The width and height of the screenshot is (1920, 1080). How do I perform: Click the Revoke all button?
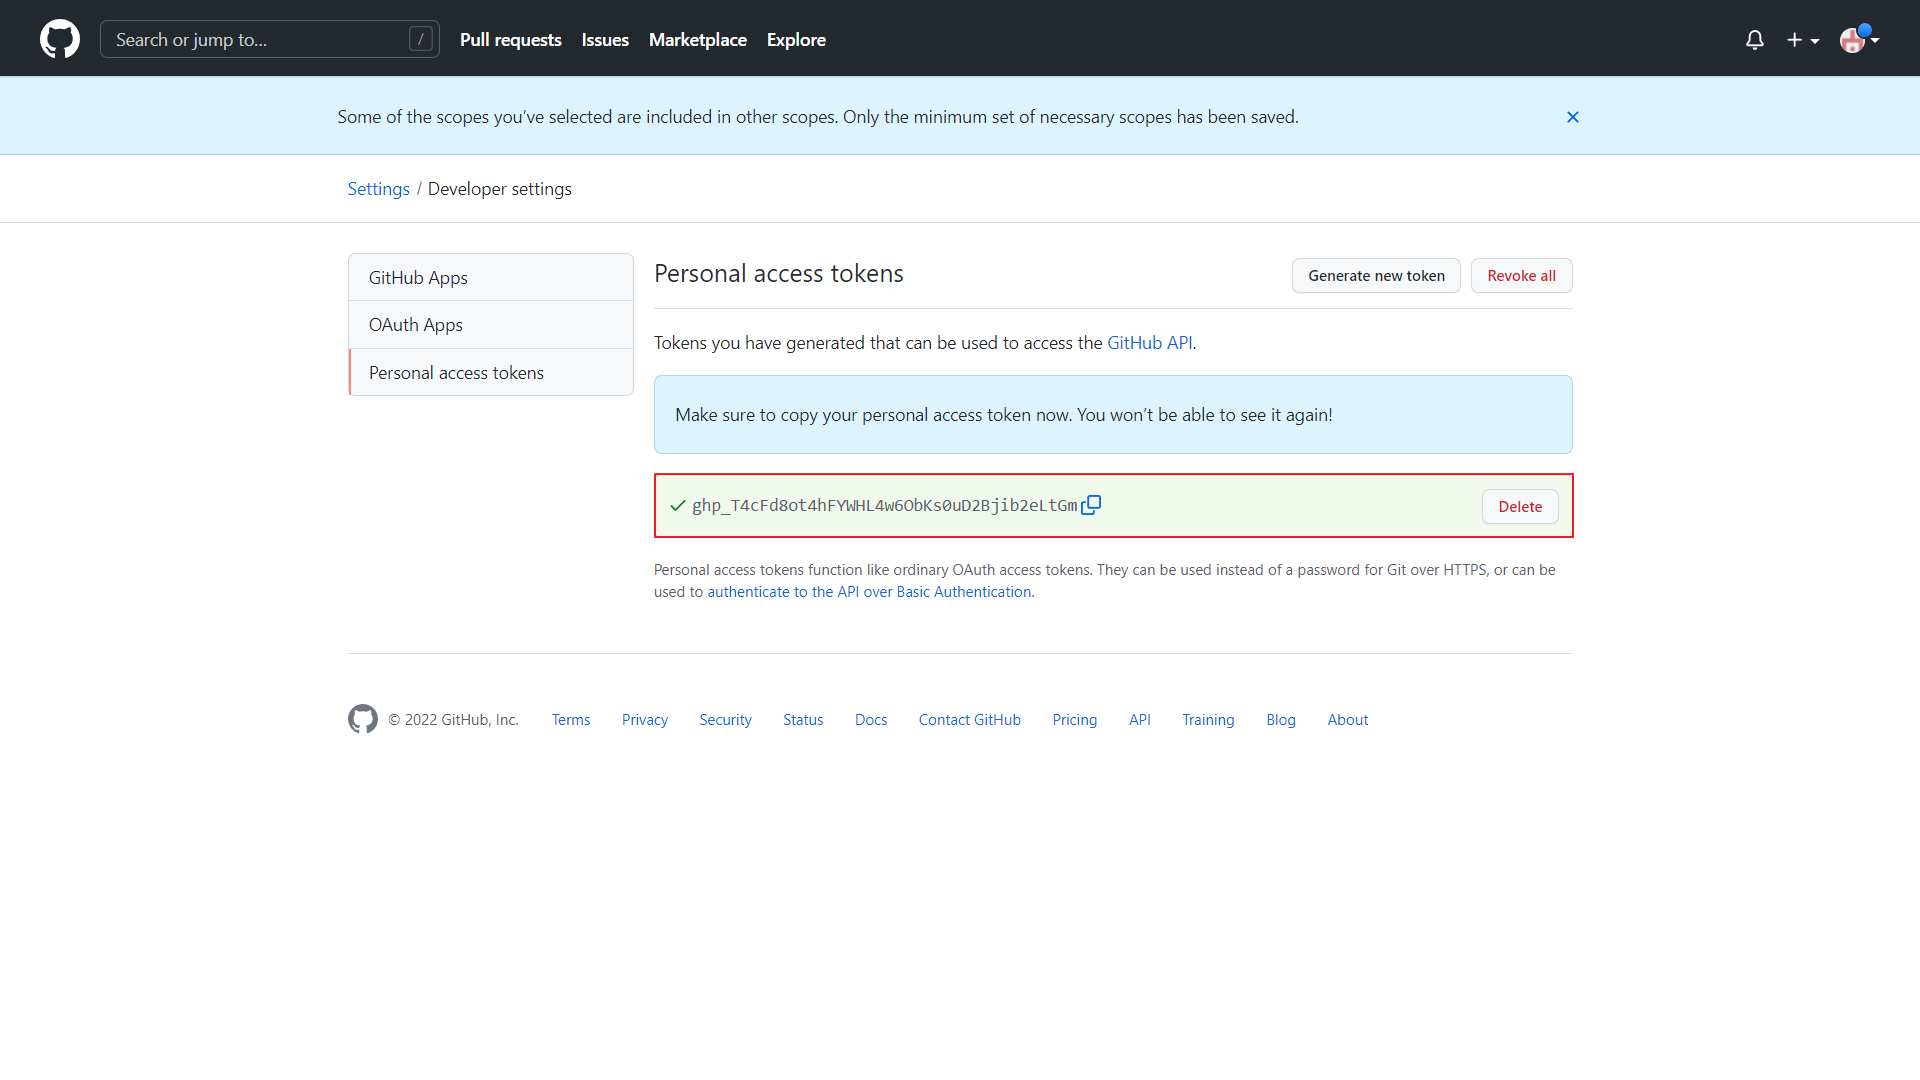[1520, 276]
